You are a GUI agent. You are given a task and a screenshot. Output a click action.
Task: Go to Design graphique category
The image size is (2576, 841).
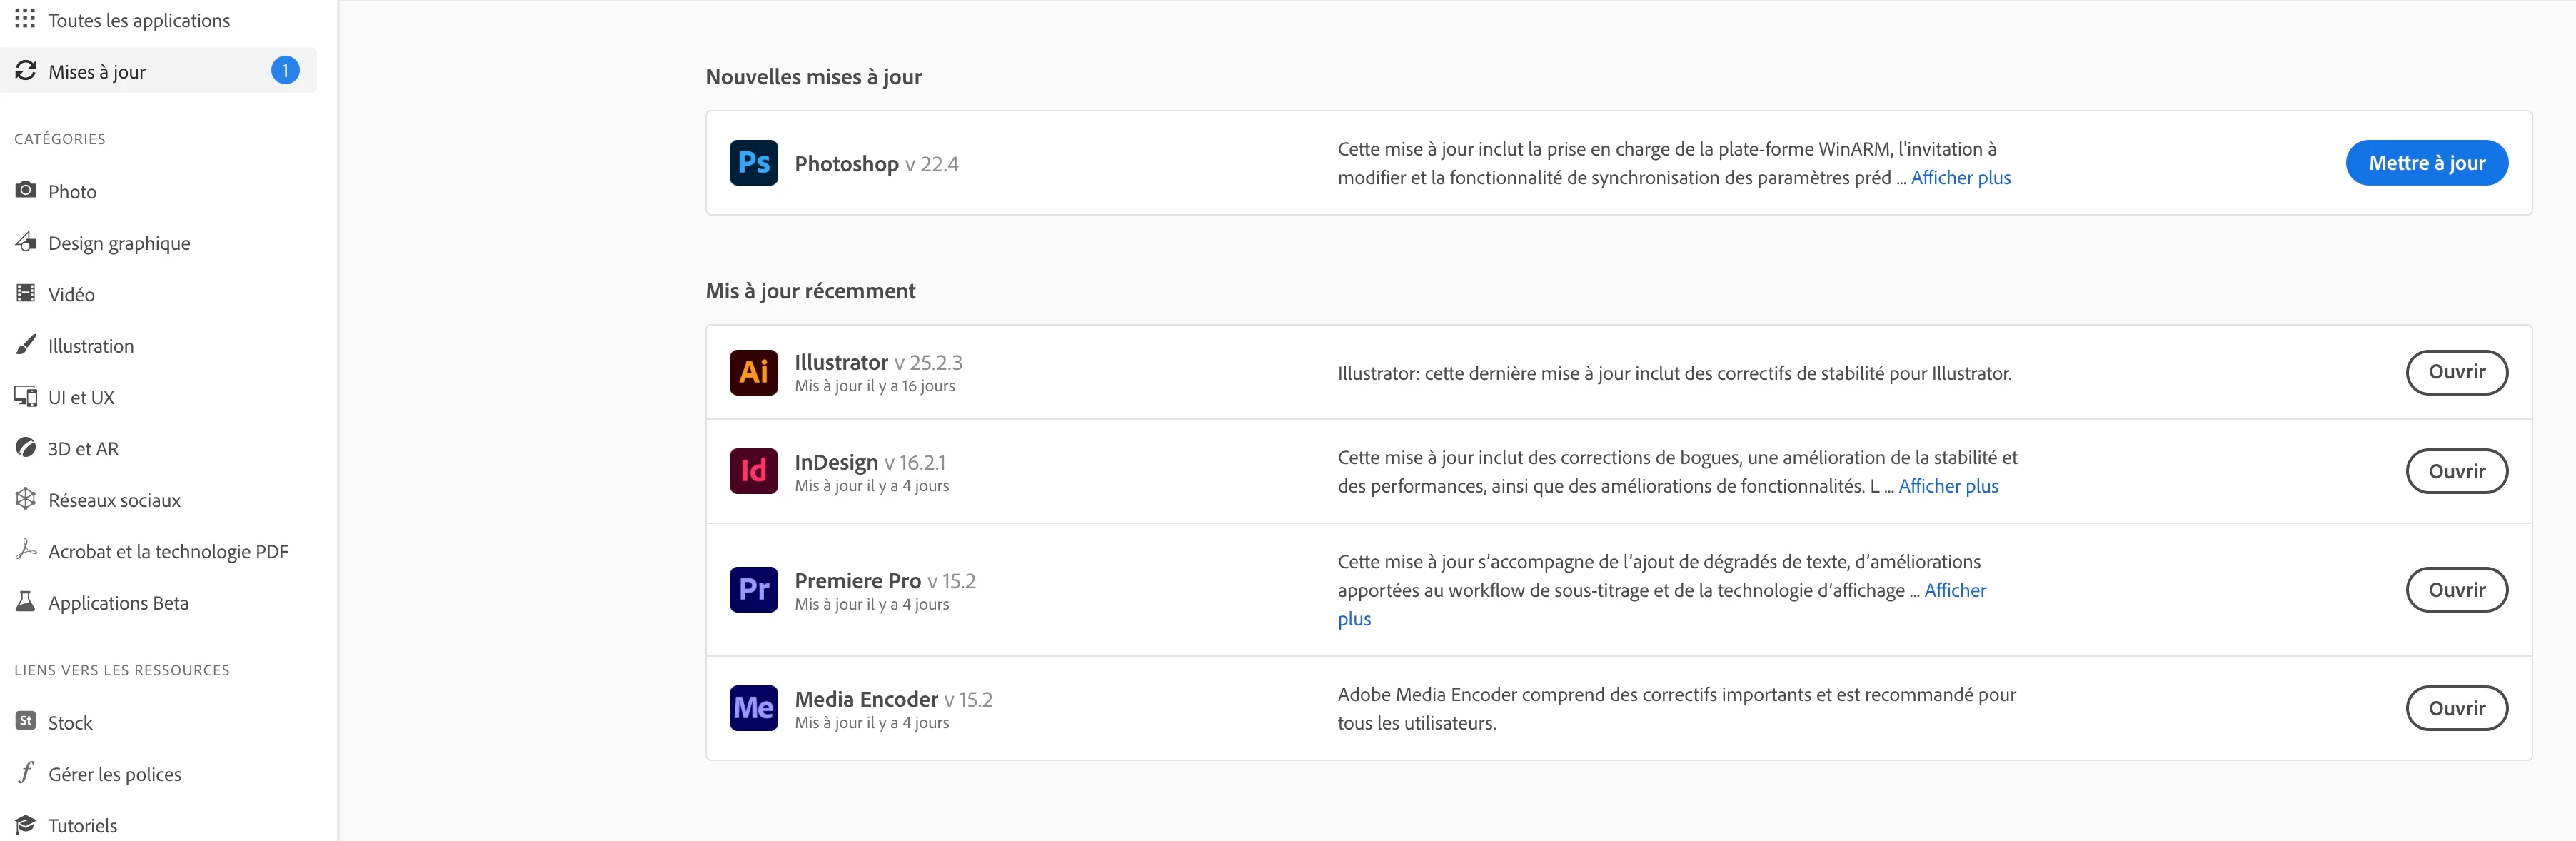[x=118, y=243]
